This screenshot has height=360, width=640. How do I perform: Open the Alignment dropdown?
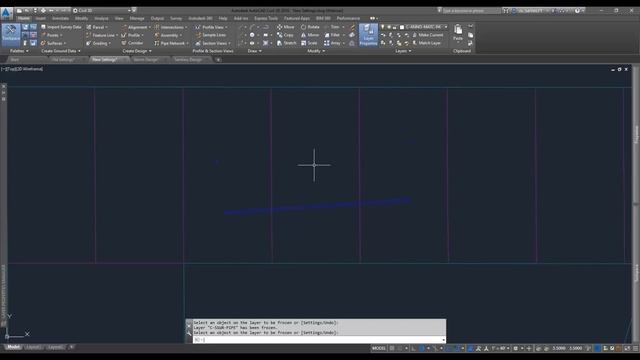click(x=136, y=27)
